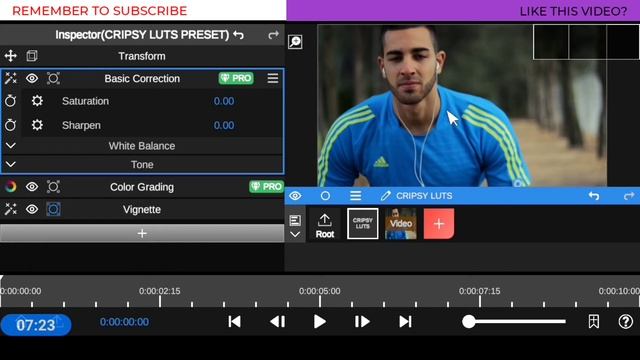Viewport: 640px width, 360px height.
Task: Undo in the Inspector header
Action: [238, 35]
